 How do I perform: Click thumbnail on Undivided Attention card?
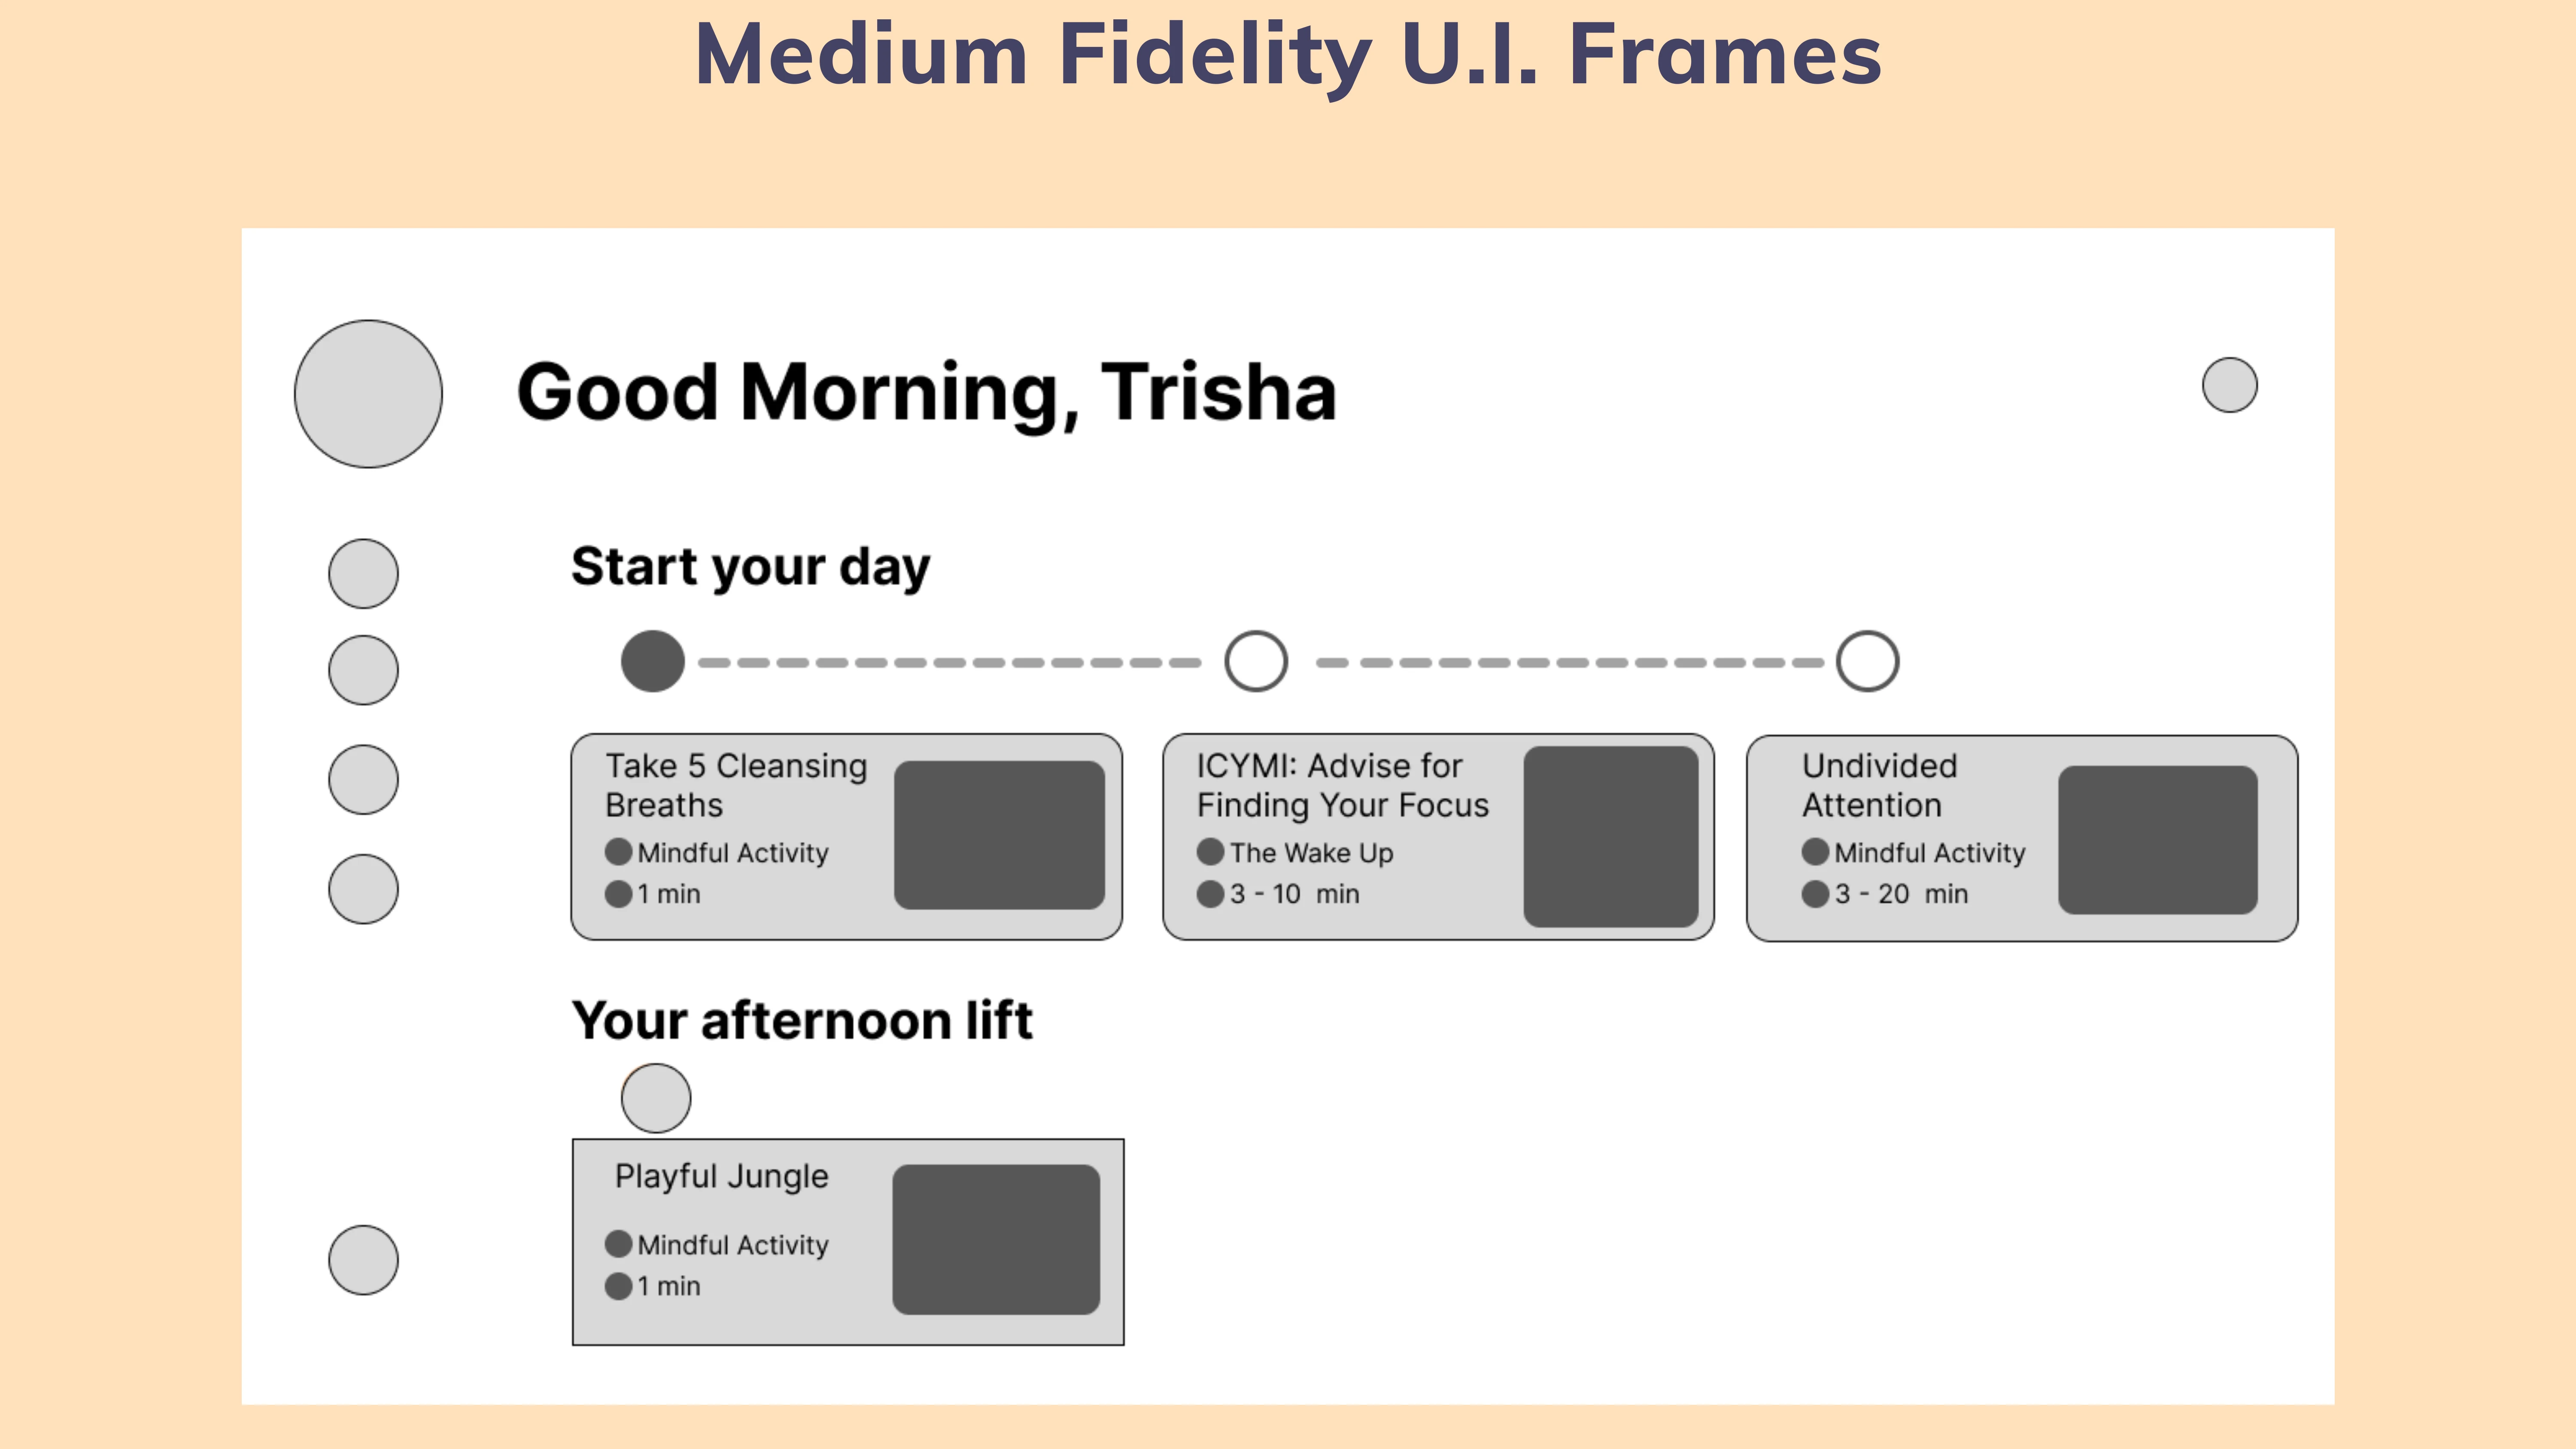pyautogui.click(x=2157, y=840)
